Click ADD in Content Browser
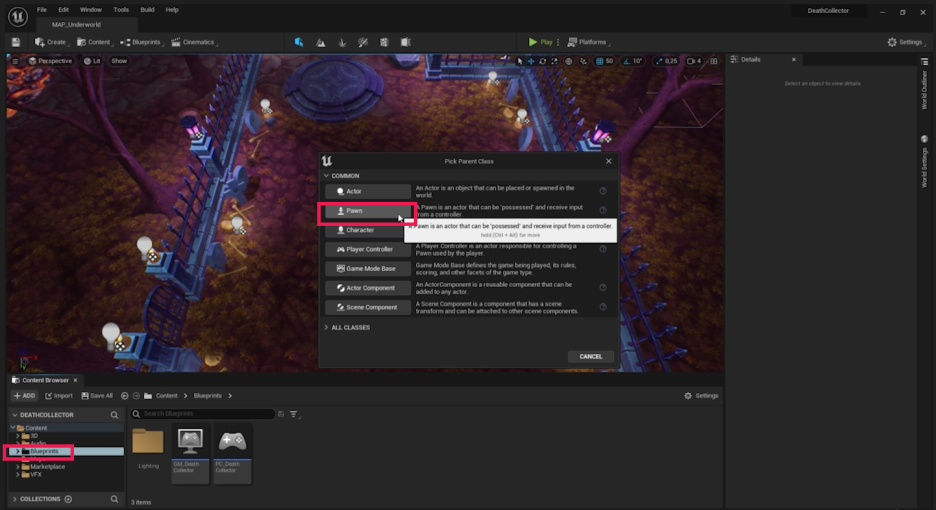The height and width of the screenshot is (510, 936). 24,396
